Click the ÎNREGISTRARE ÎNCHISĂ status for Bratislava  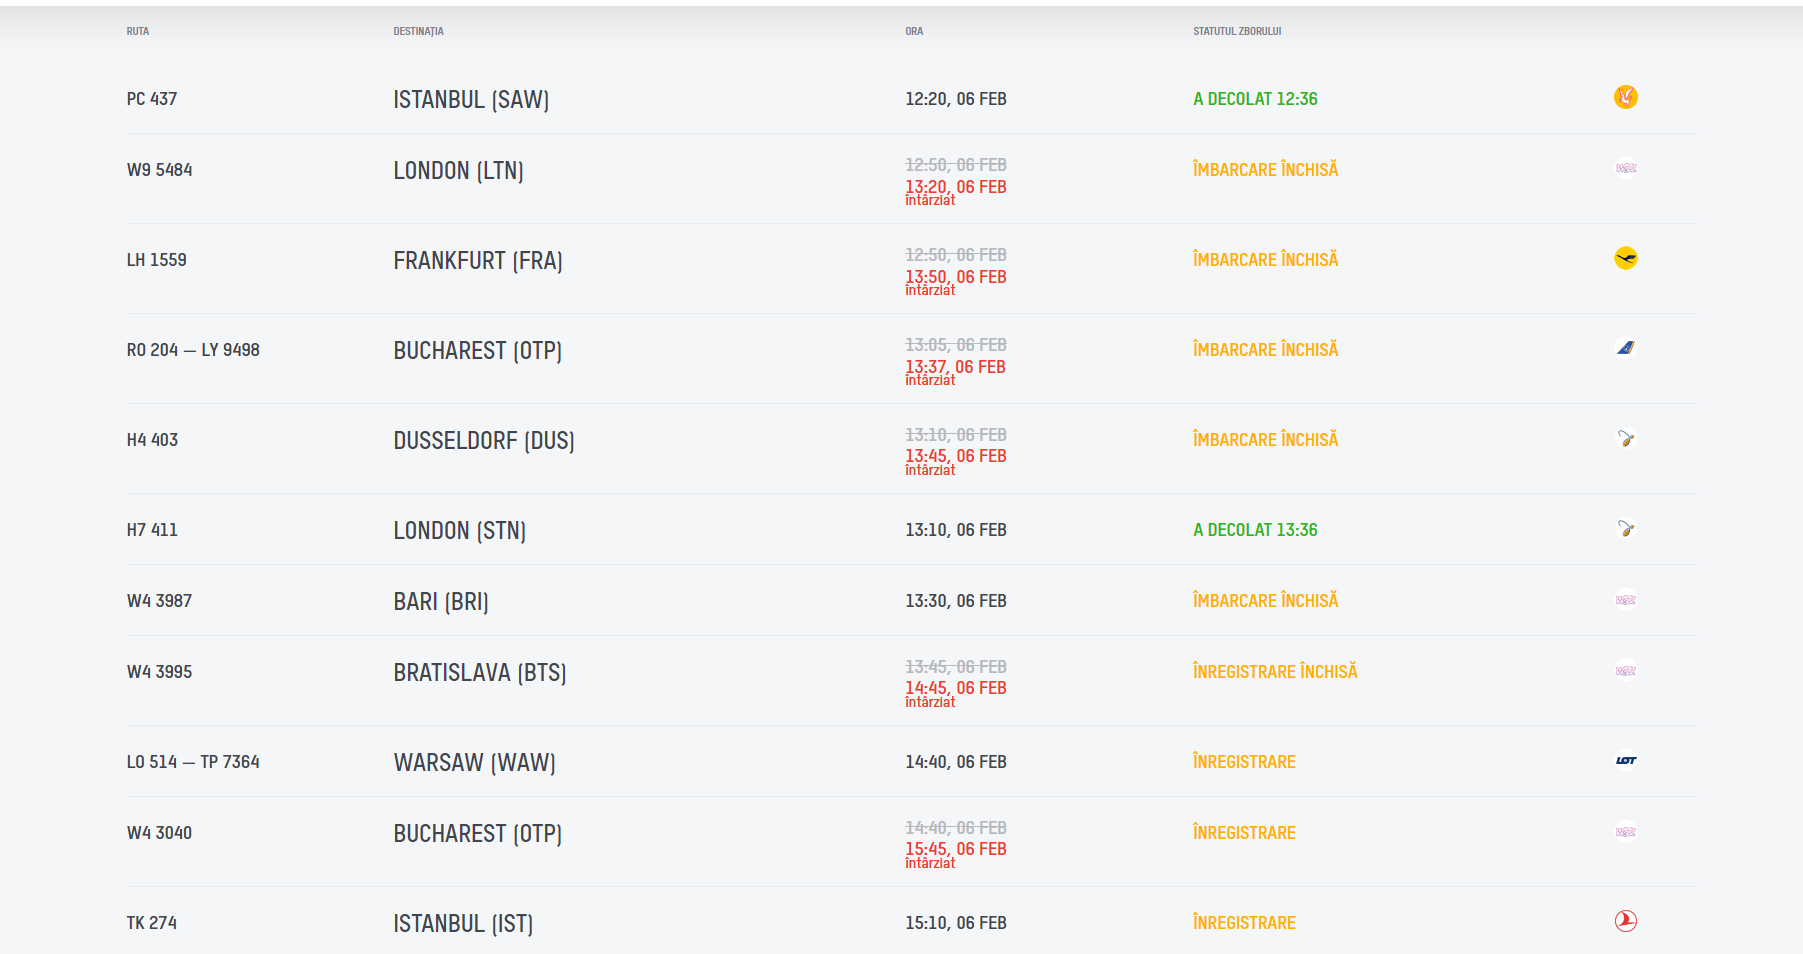pos(1275,672)
